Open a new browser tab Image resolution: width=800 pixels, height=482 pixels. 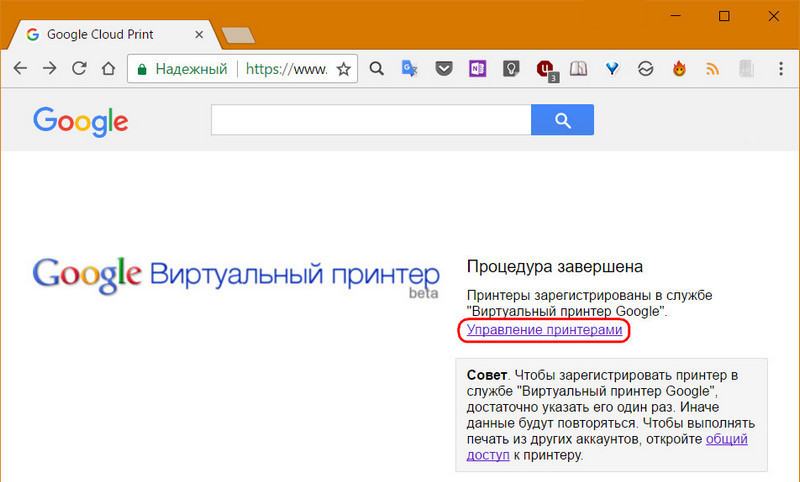pyautogui.click(x=238, y=36)
